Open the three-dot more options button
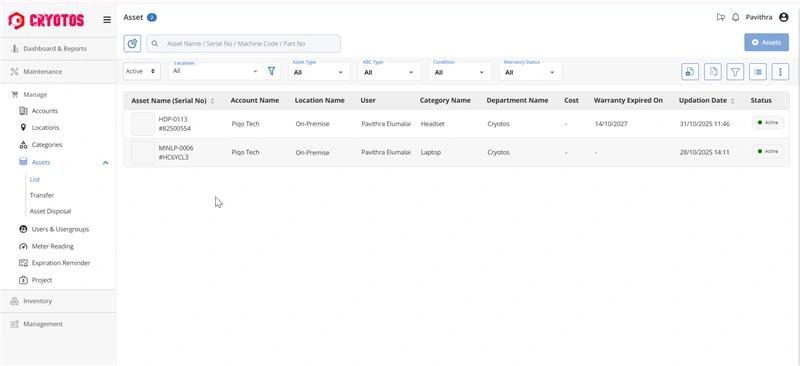Screen dimensions: 800x366 (x=780, y=72)
